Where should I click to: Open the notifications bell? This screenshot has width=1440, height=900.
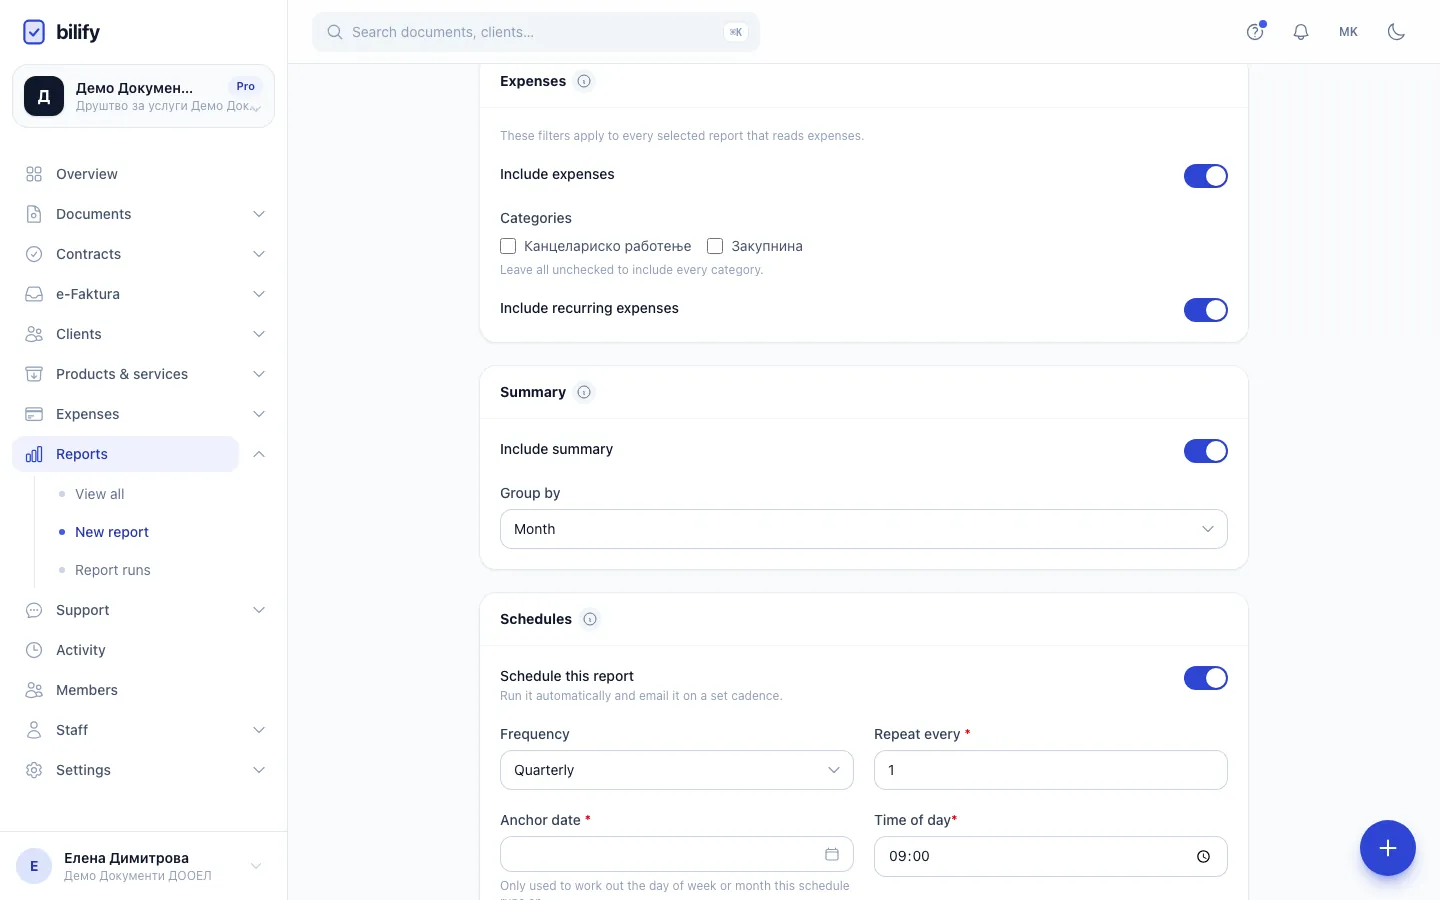click(x=1301, y=32)
